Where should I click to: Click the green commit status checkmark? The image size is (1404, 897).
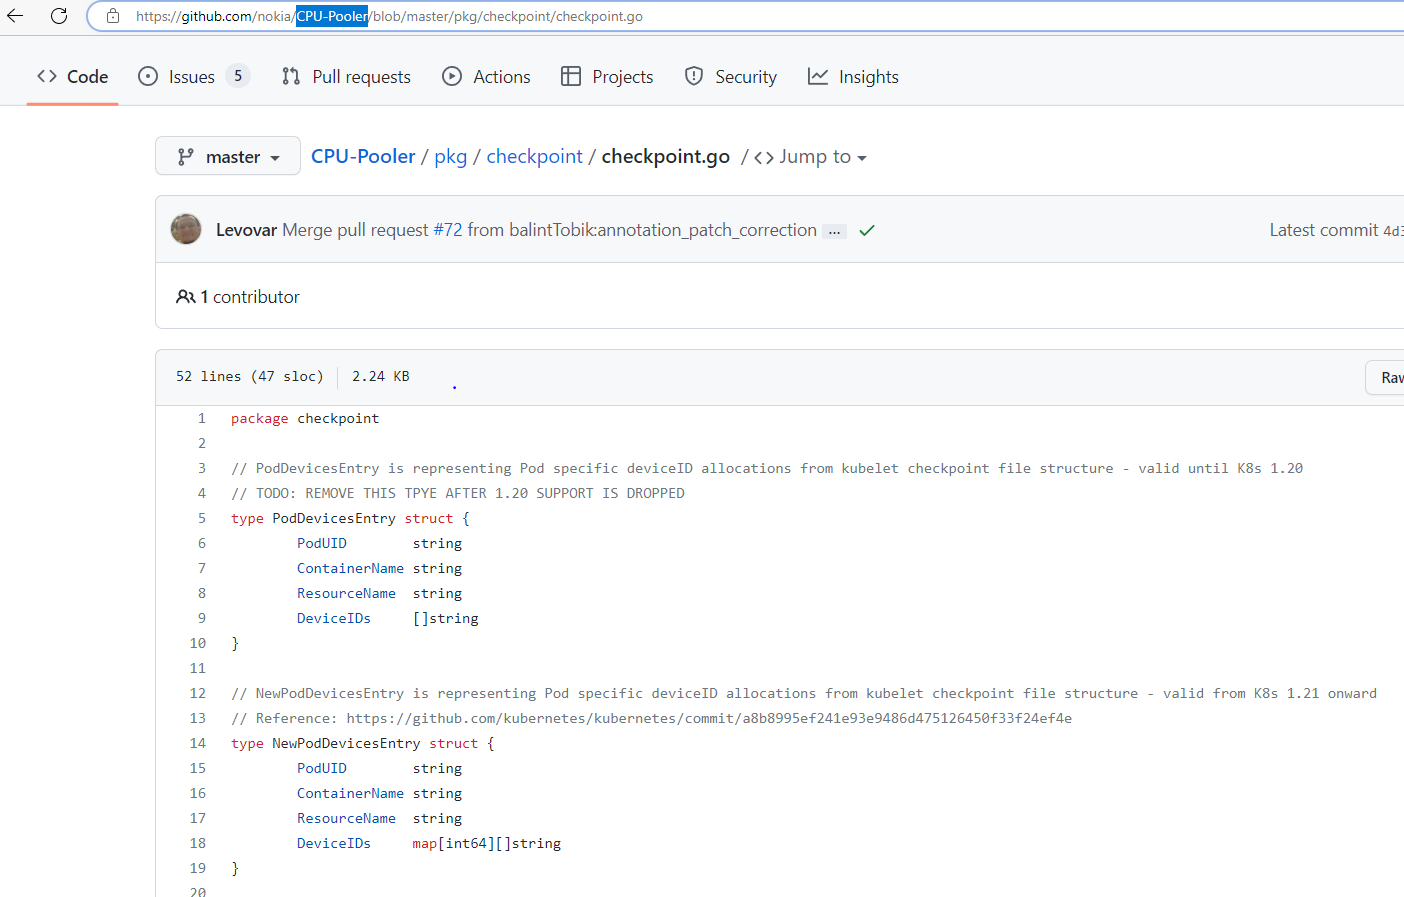[866, 229]
